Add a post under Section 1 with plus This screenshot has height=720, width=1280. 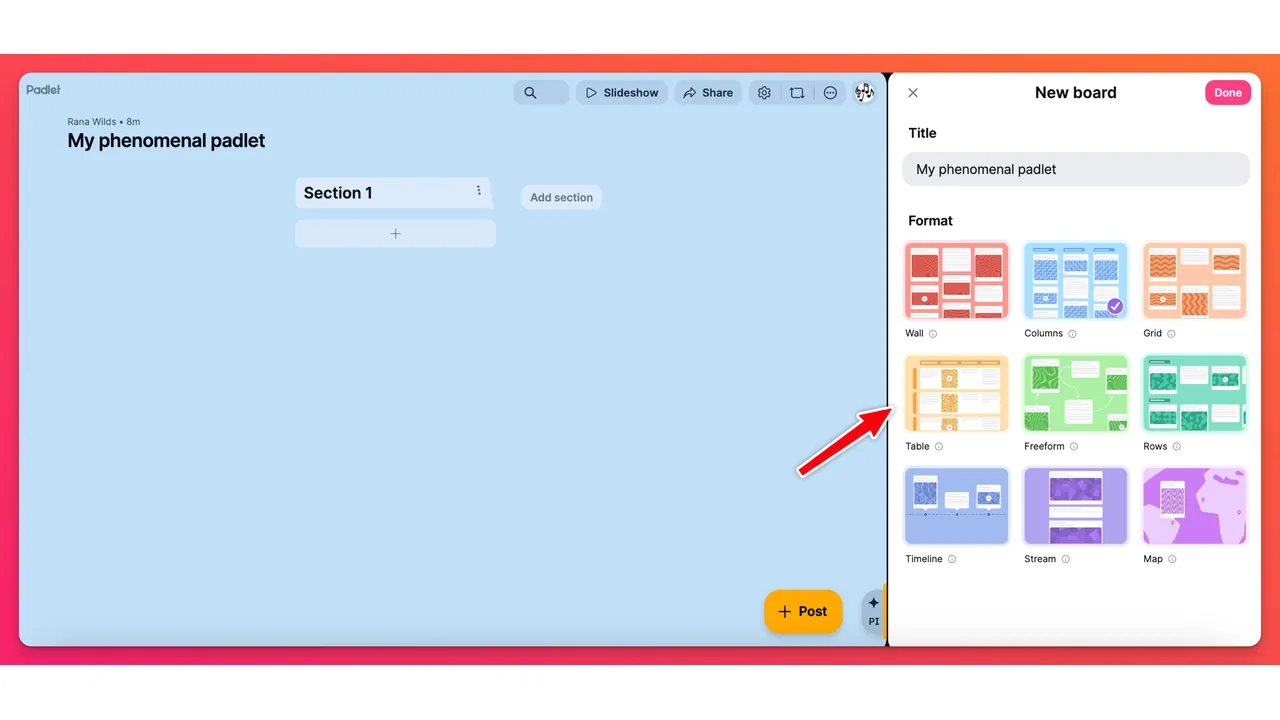click(x=395, y=234)
